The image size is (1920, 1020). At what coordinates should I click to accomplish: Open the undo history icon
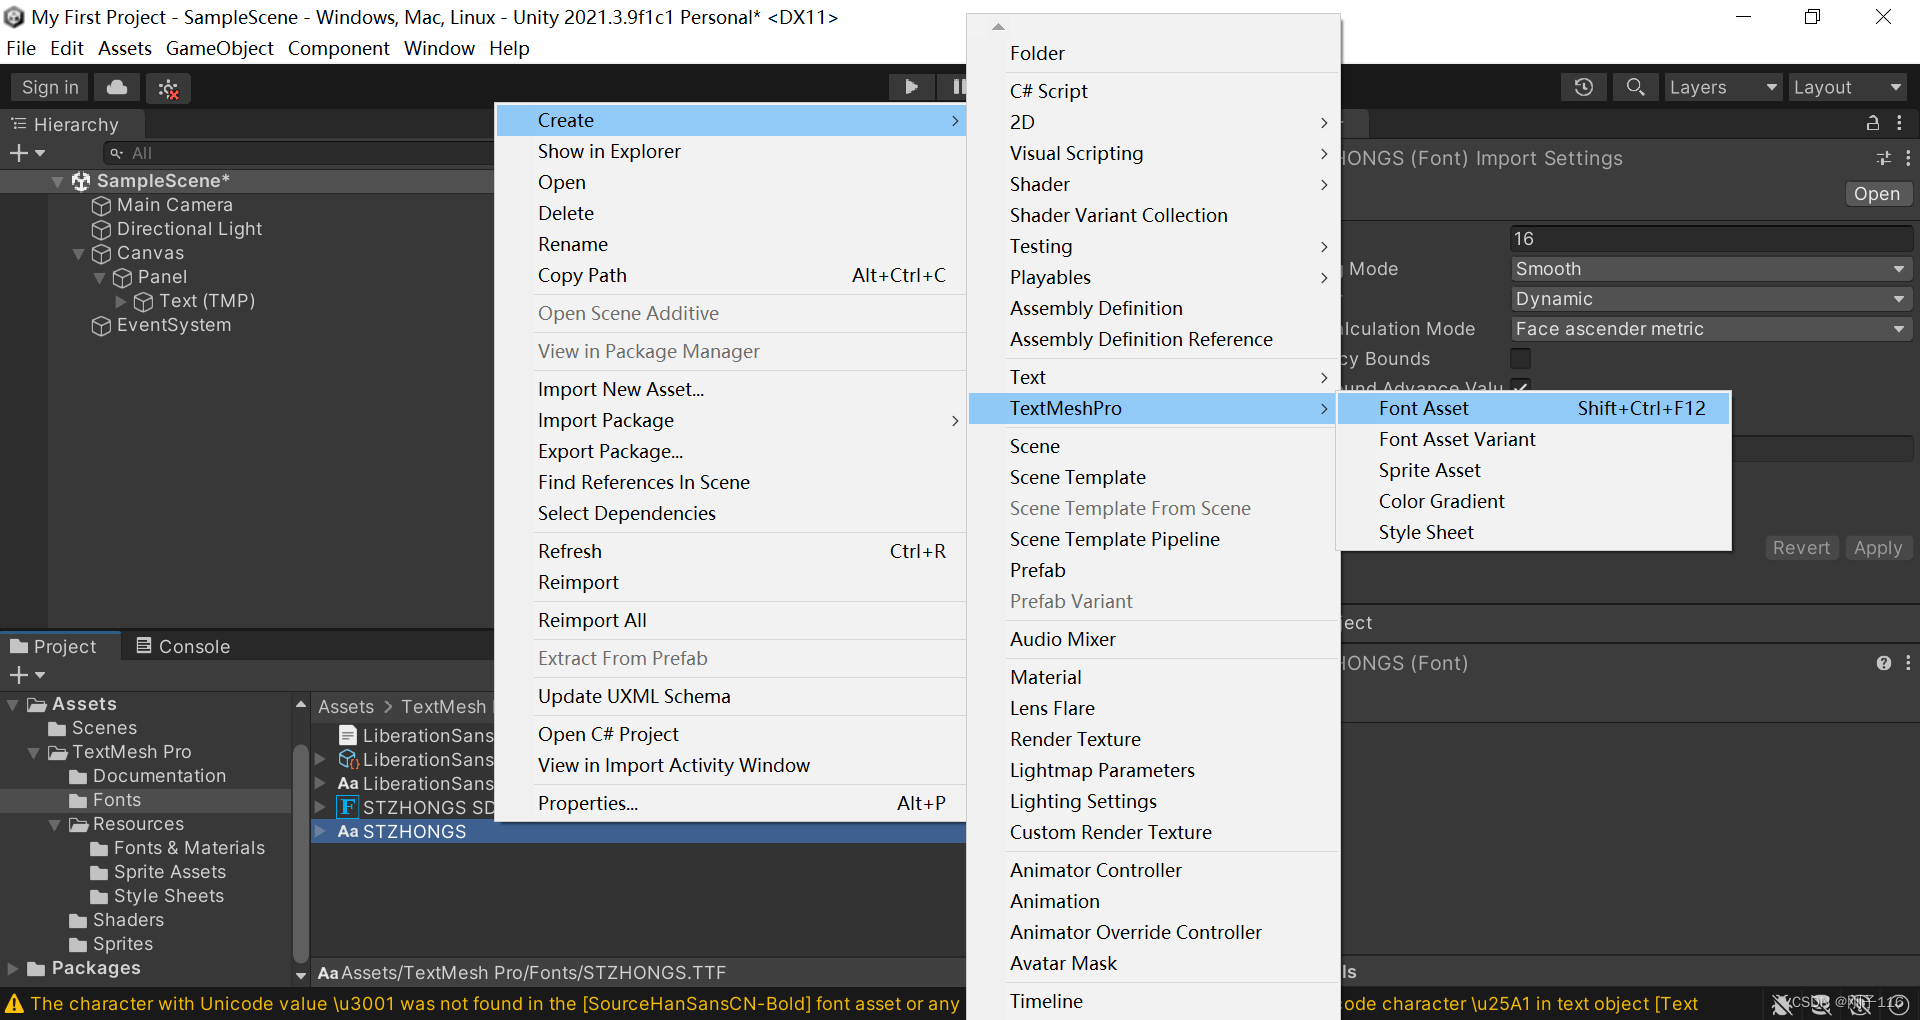tap(1584, 87)
